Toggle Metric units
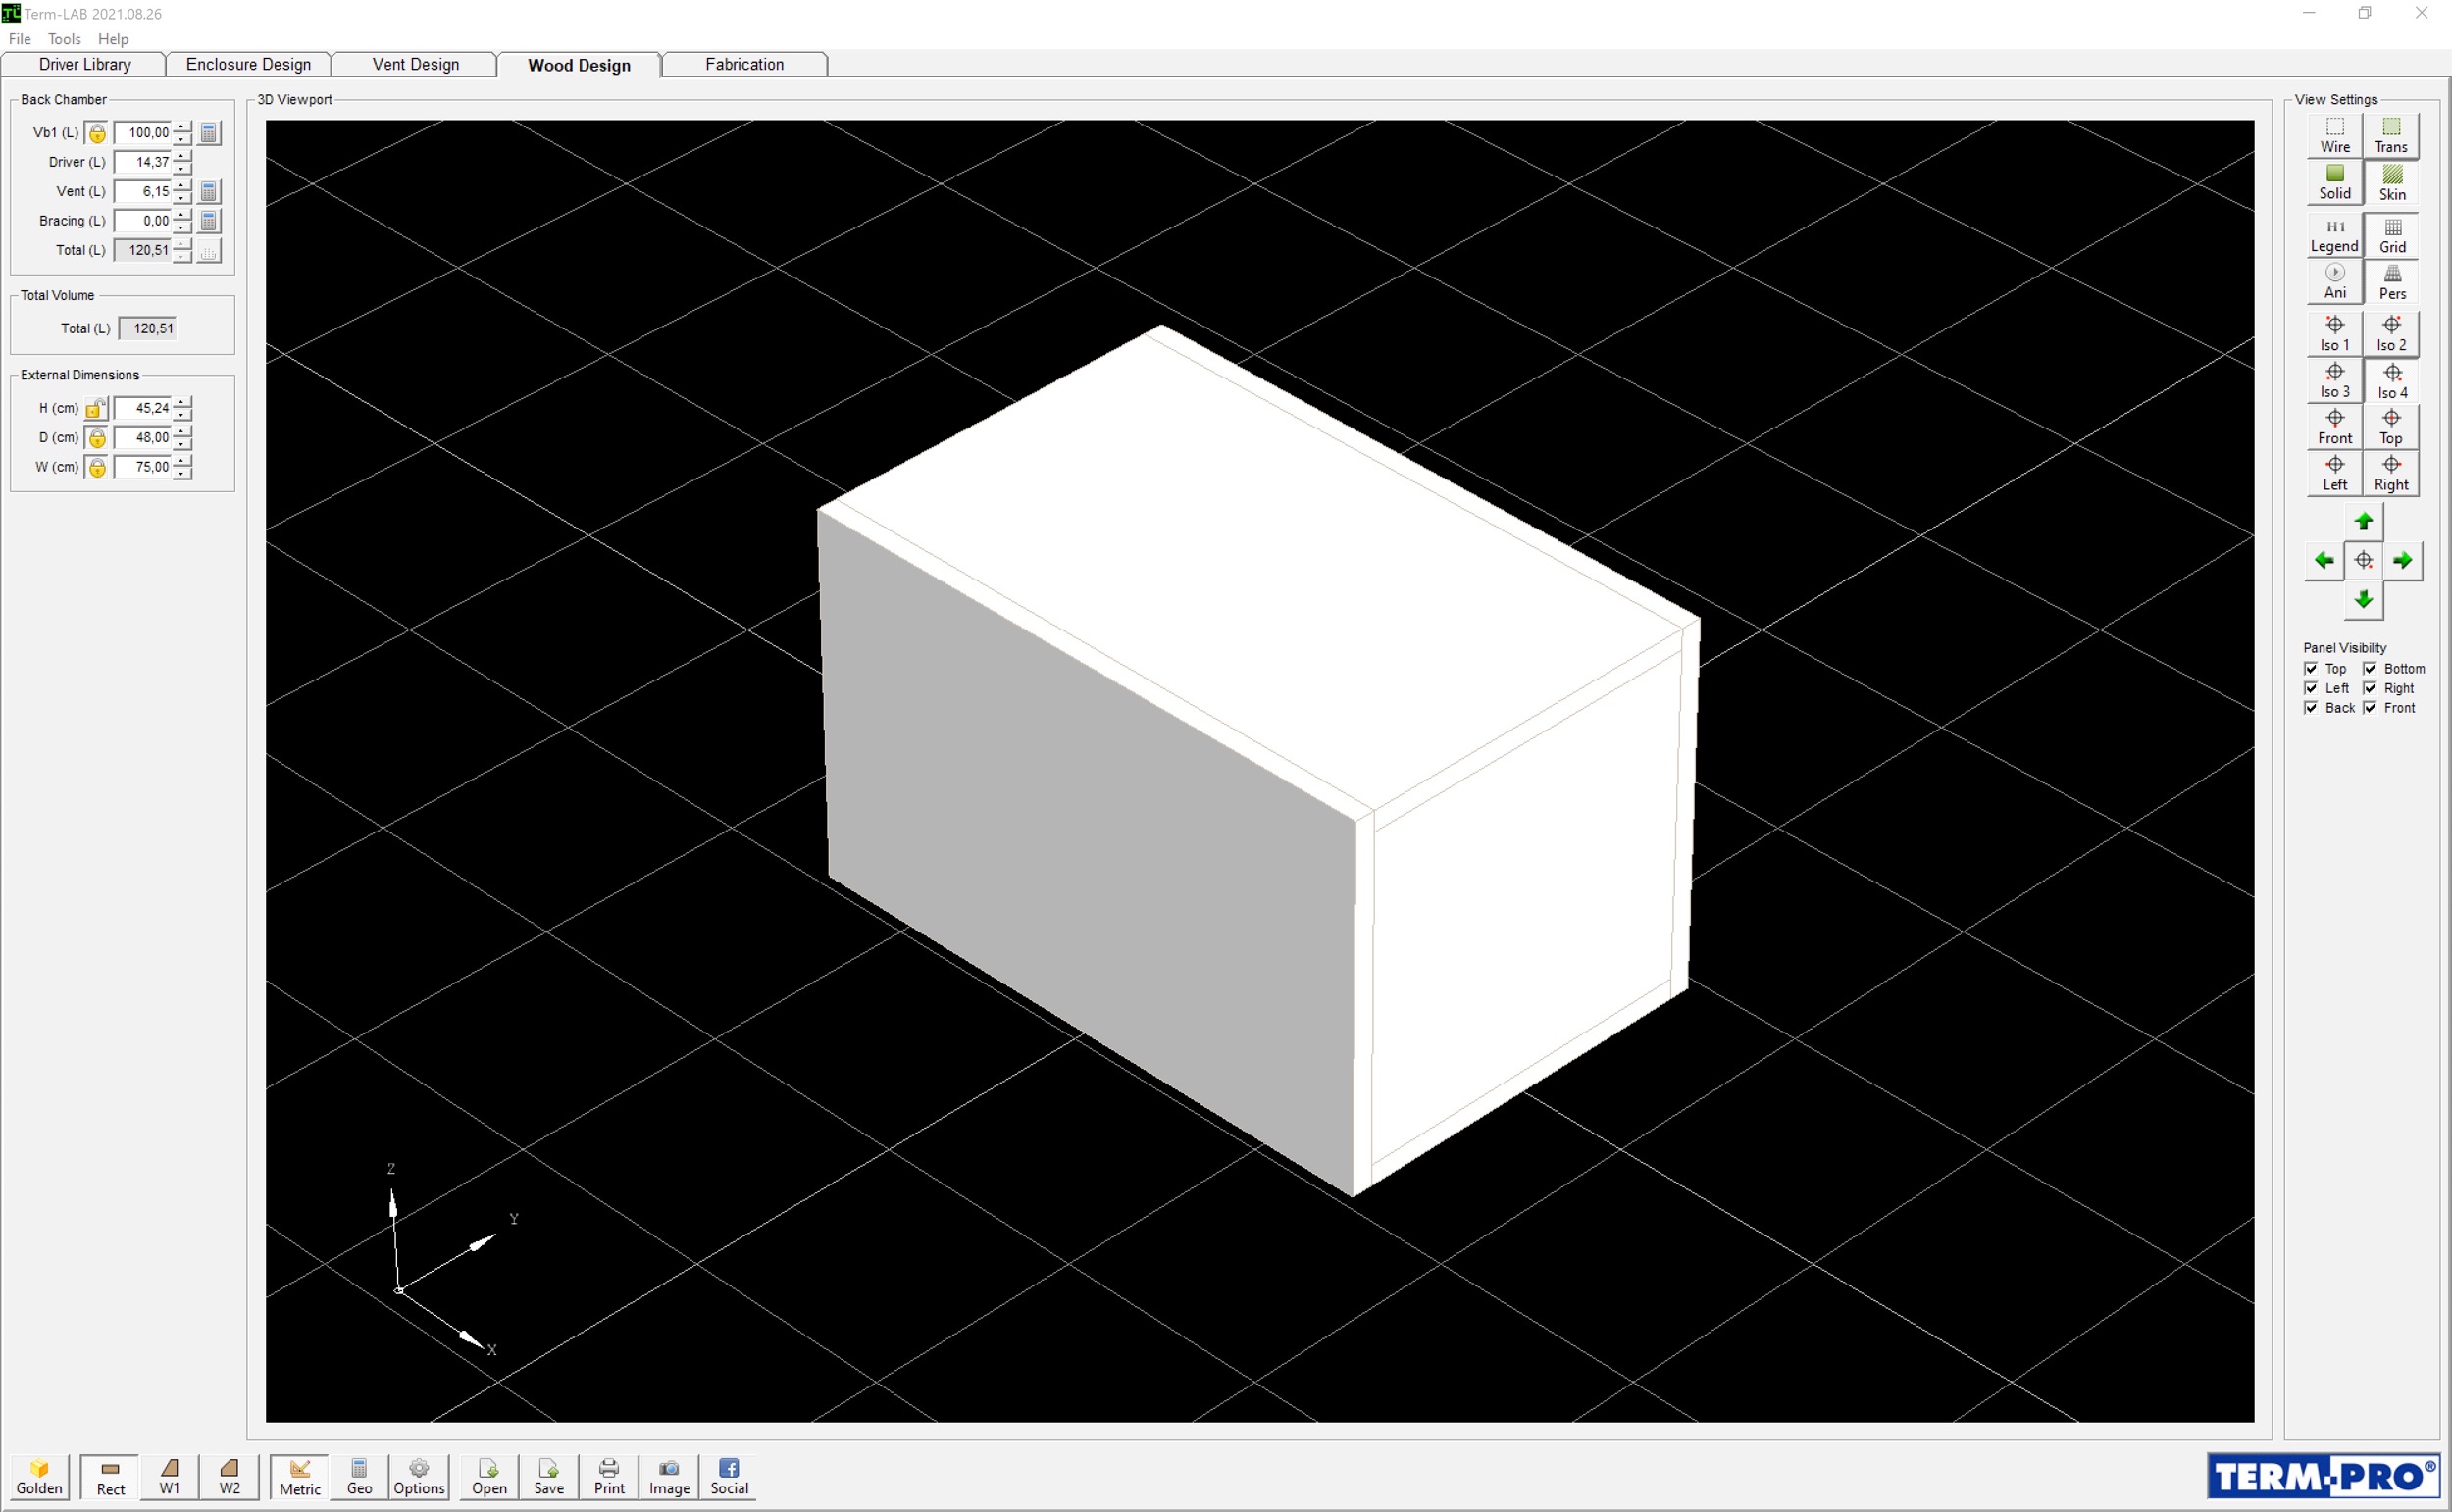 (x=298, y=1477)
